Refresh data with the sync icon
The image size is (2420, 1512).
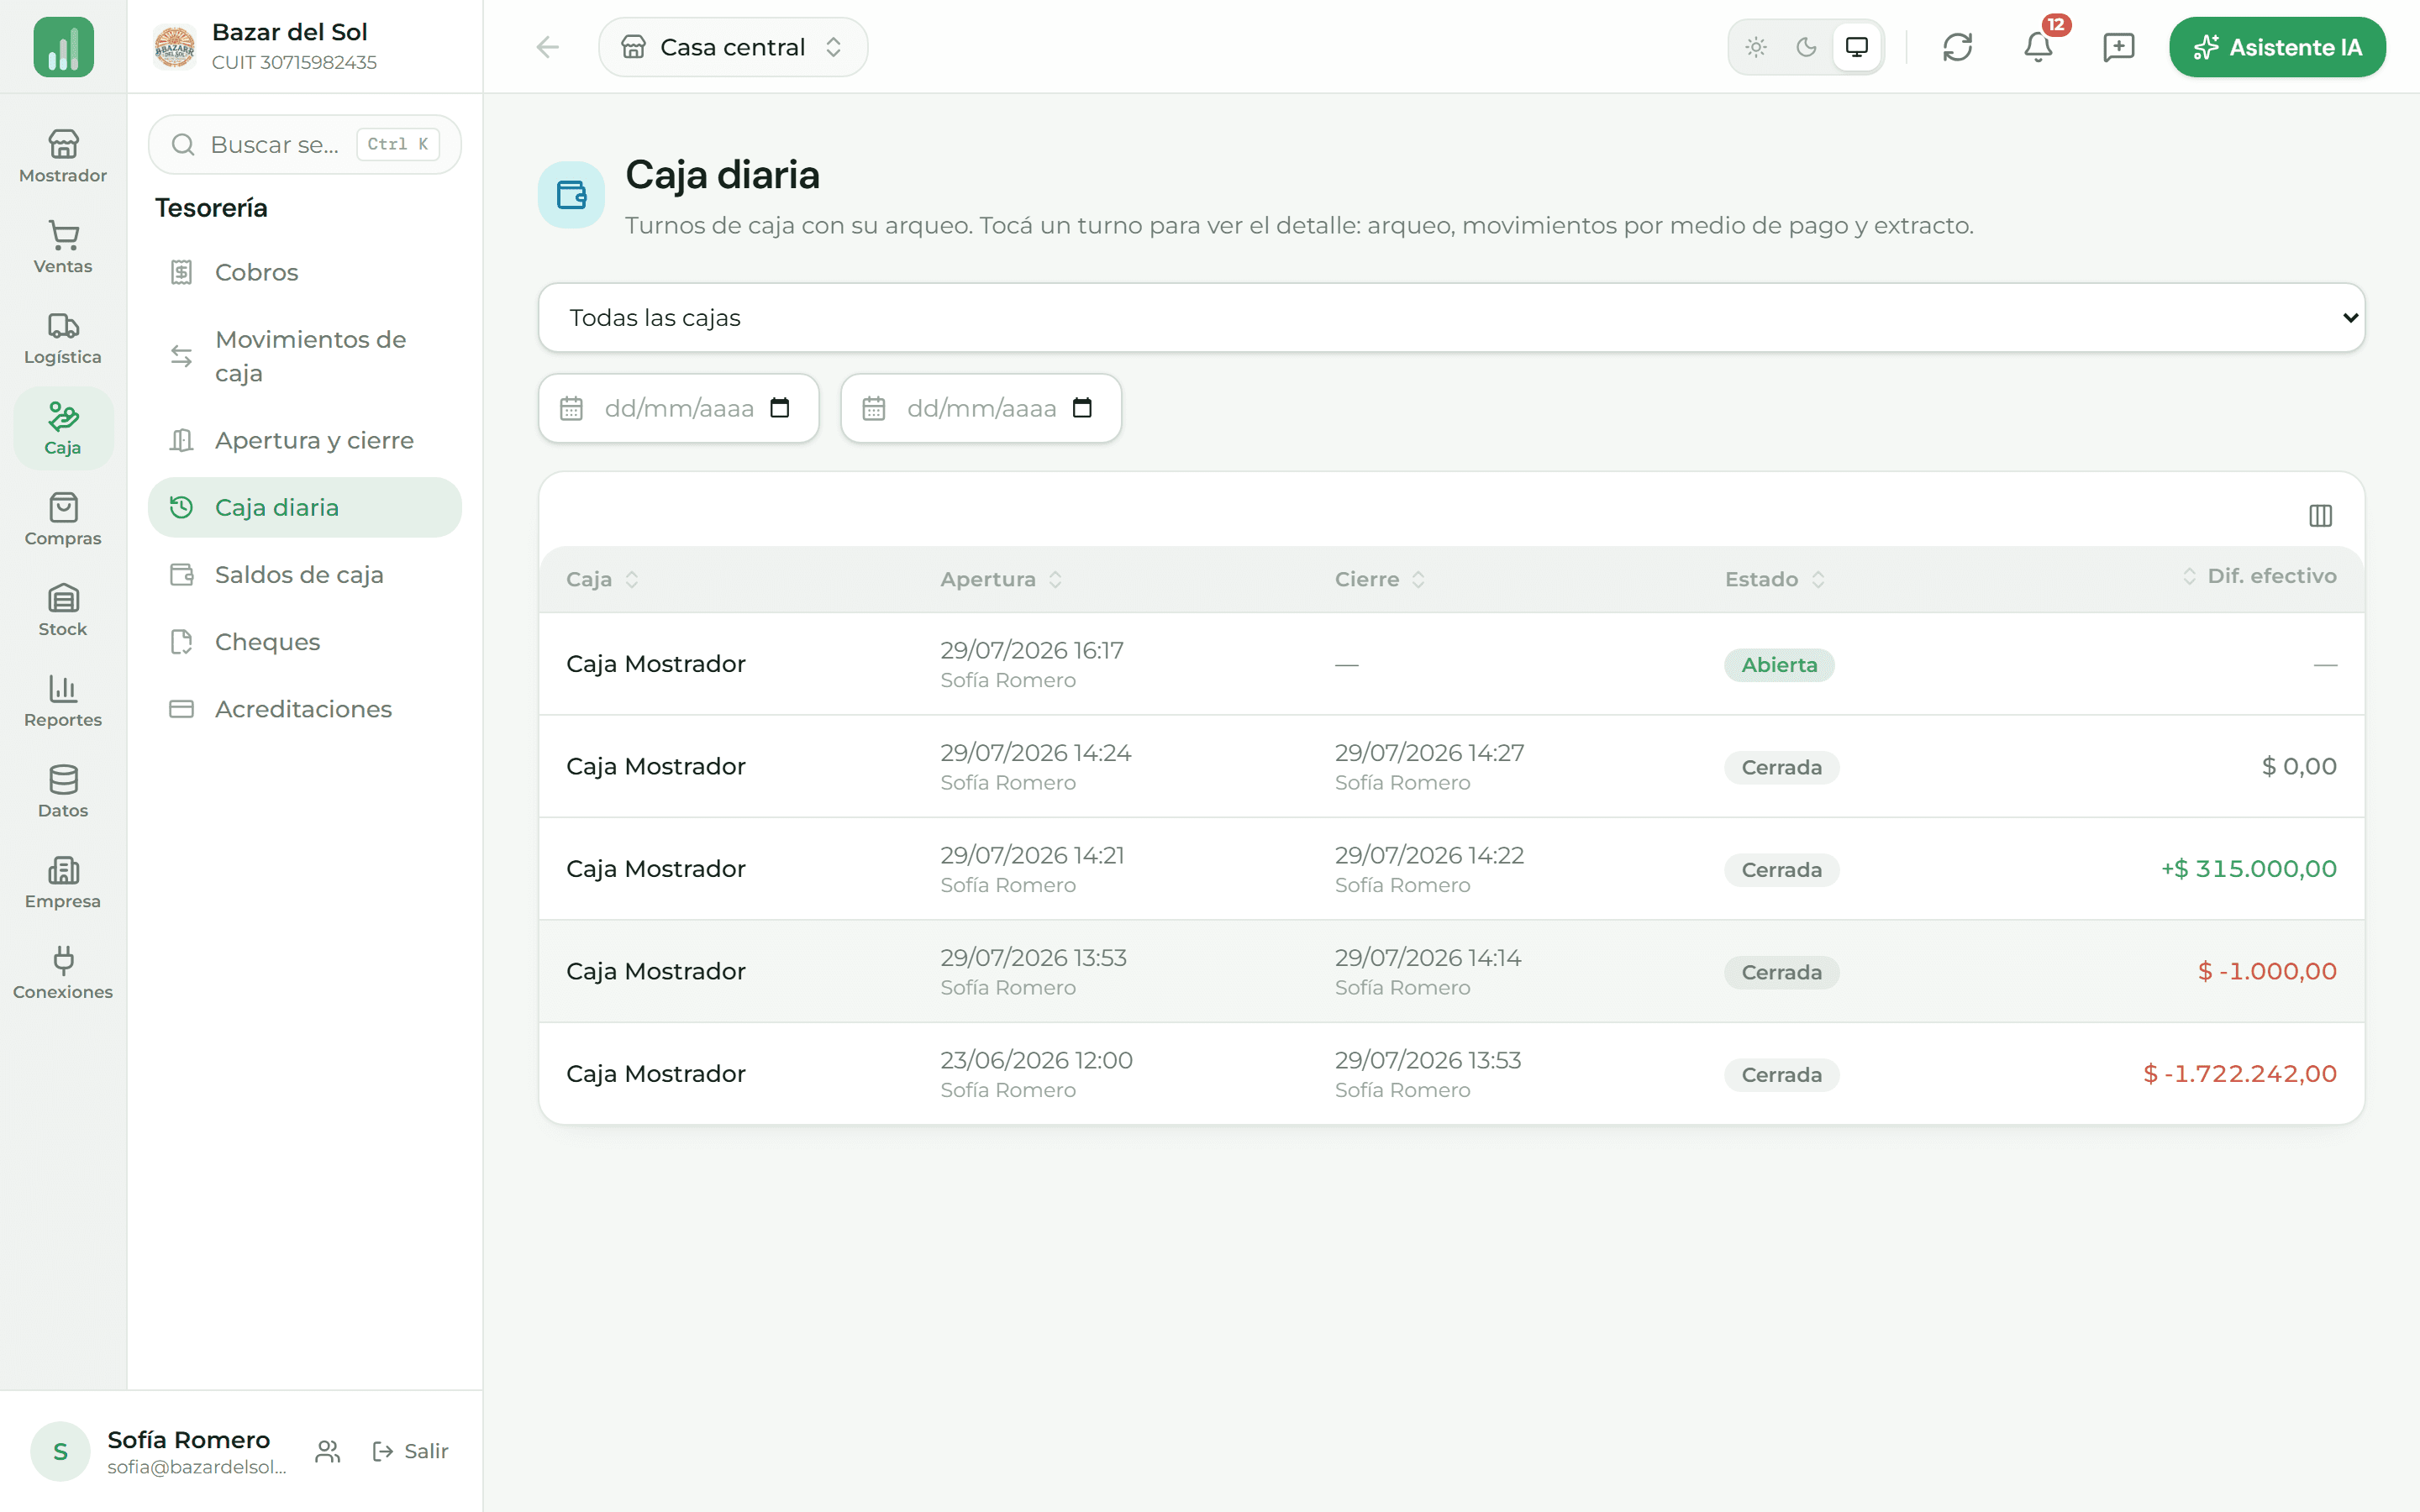(1957, 47)
